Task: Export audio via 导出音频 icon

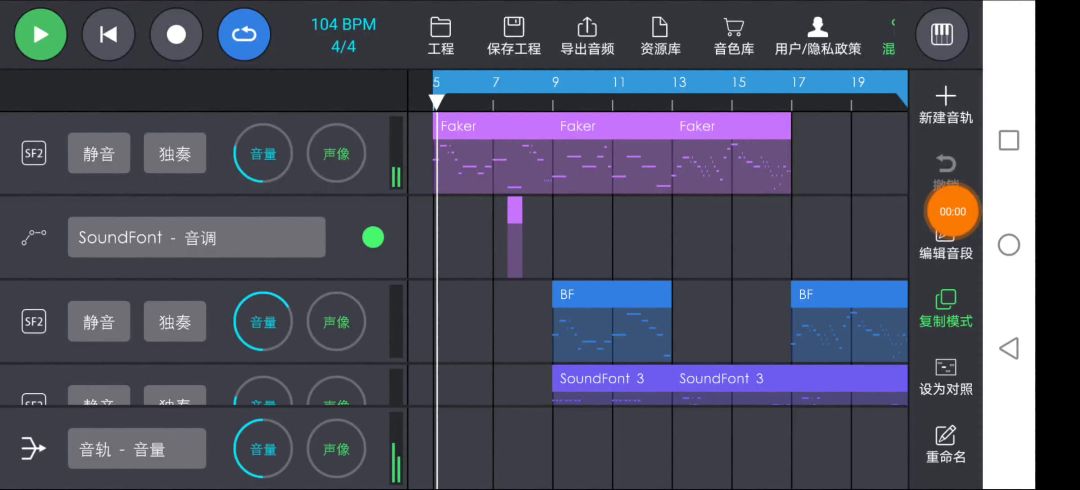Action: tap(587, 36)
